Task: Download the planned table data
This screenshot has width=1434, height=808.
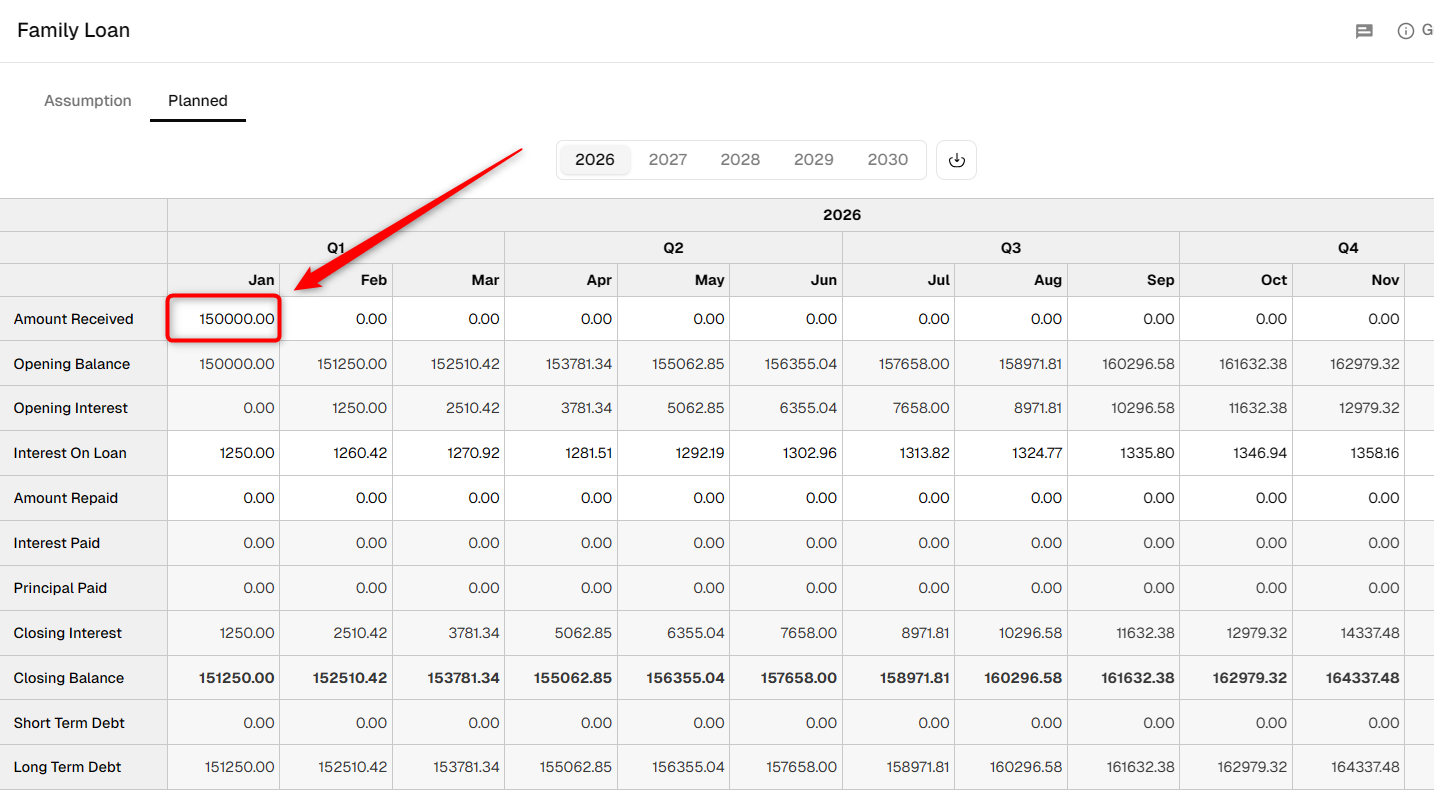Action: [956, 160]
